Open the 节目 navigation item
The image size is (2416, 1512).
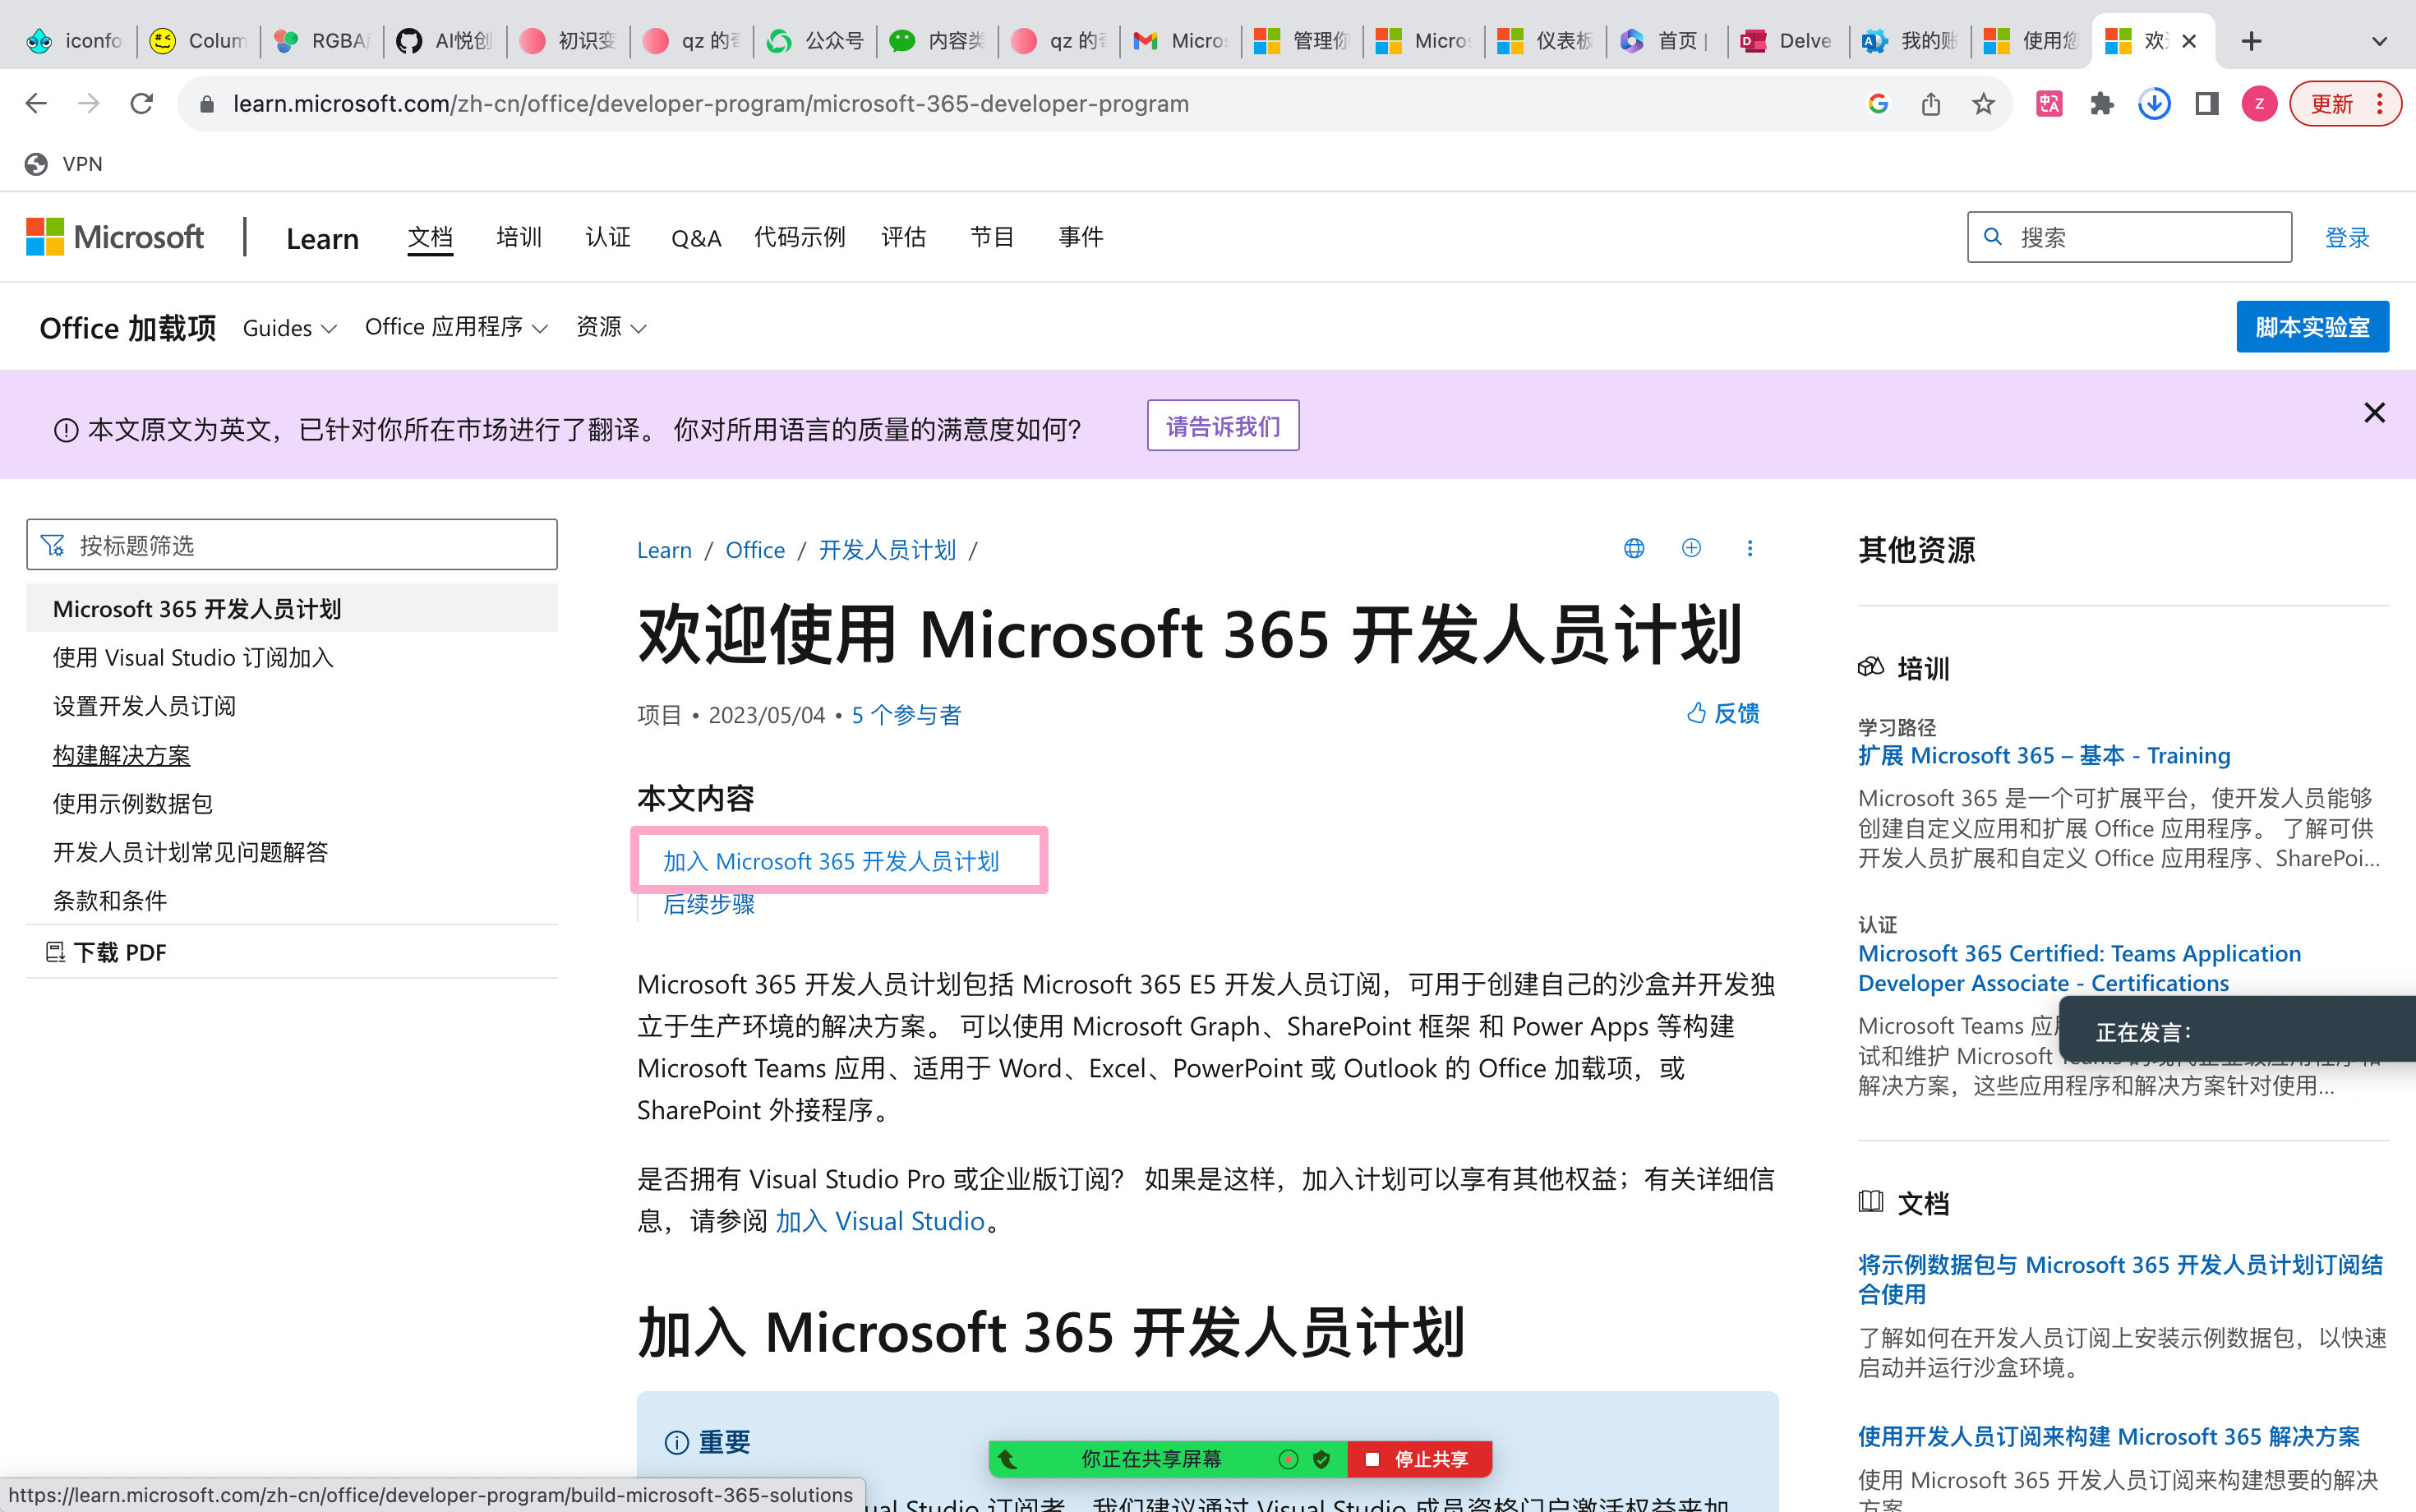(993, 237)
